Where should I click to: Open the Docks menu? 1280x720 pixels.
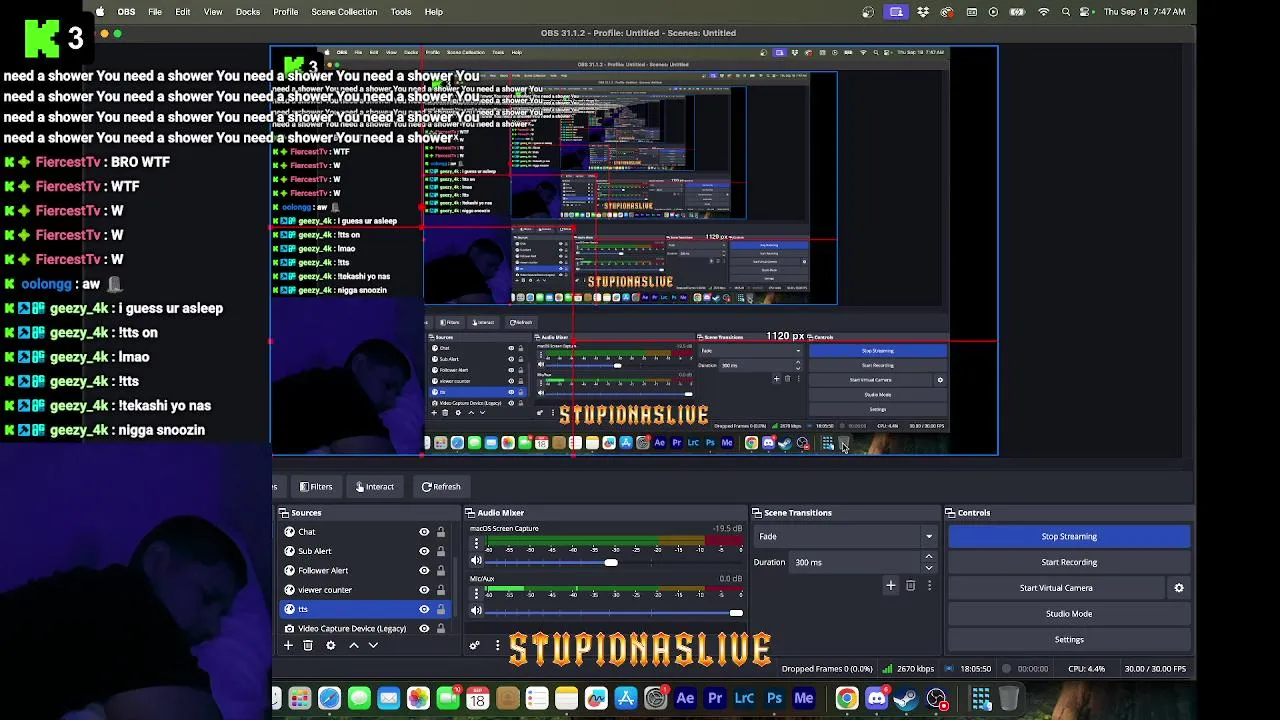[x=248, y=12]
